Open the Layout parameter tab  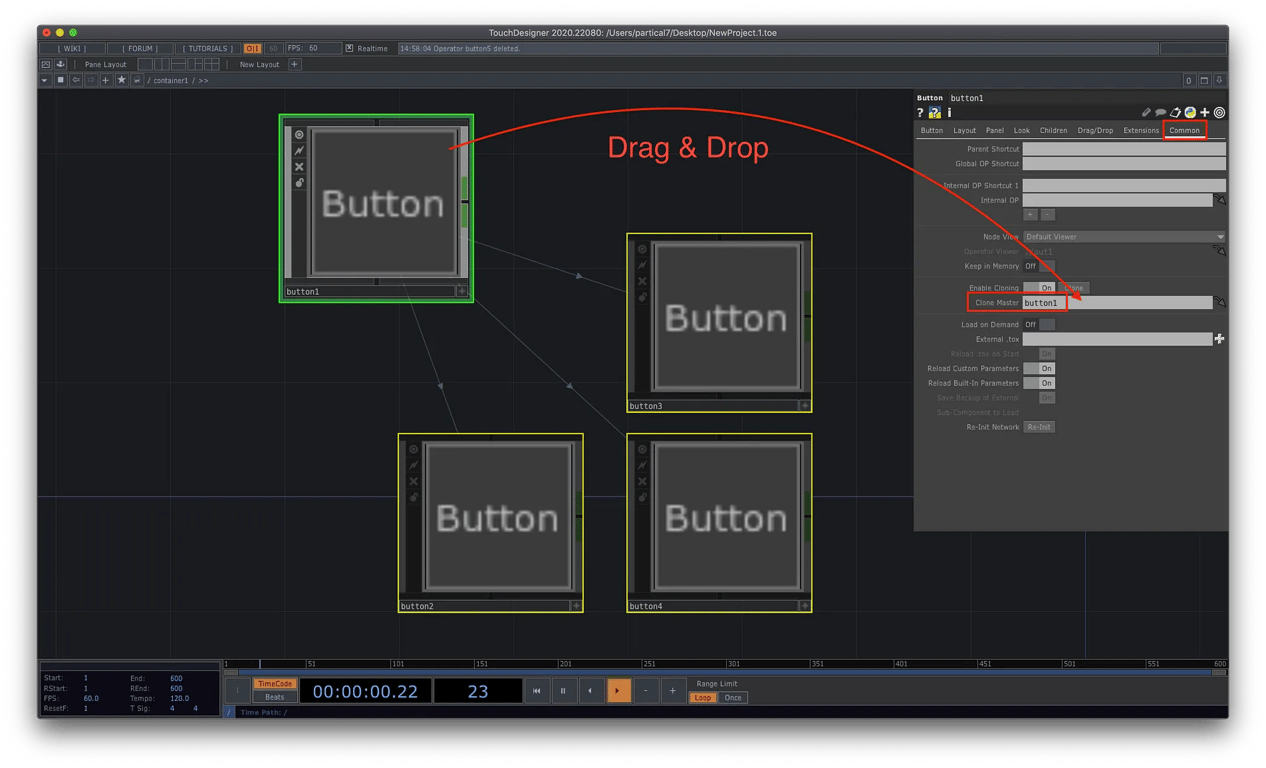[x=965, y=130]
